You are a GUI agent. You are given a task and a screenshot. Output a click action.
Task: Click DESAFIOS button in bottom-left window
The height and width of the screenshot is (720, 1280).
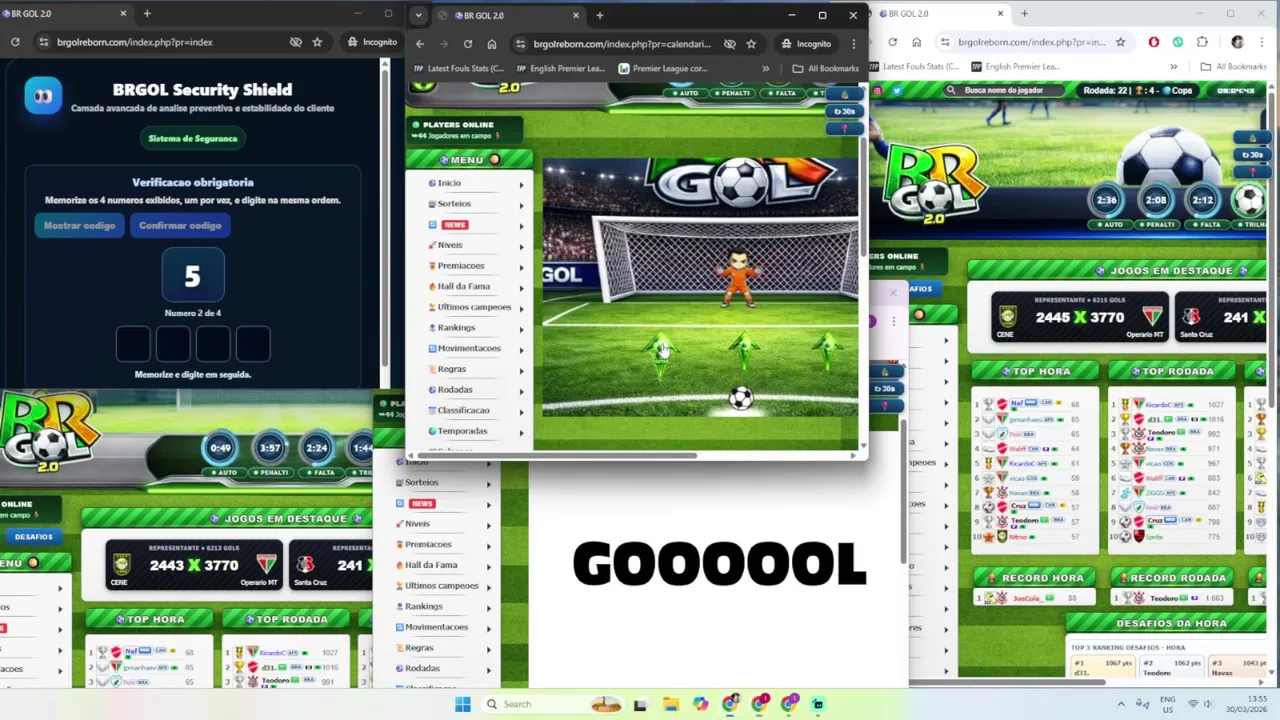[x=33, y=537]
